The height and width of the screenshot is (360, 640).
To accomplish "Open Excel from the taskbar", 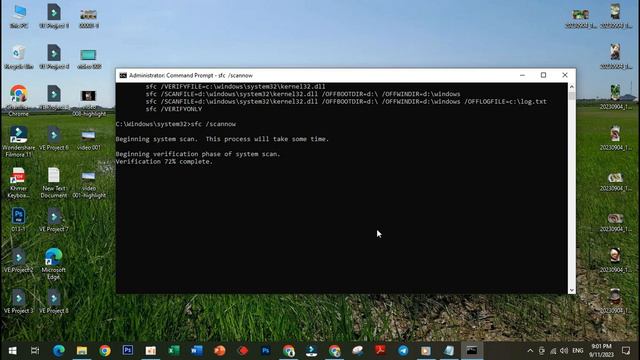I will 174,351.
